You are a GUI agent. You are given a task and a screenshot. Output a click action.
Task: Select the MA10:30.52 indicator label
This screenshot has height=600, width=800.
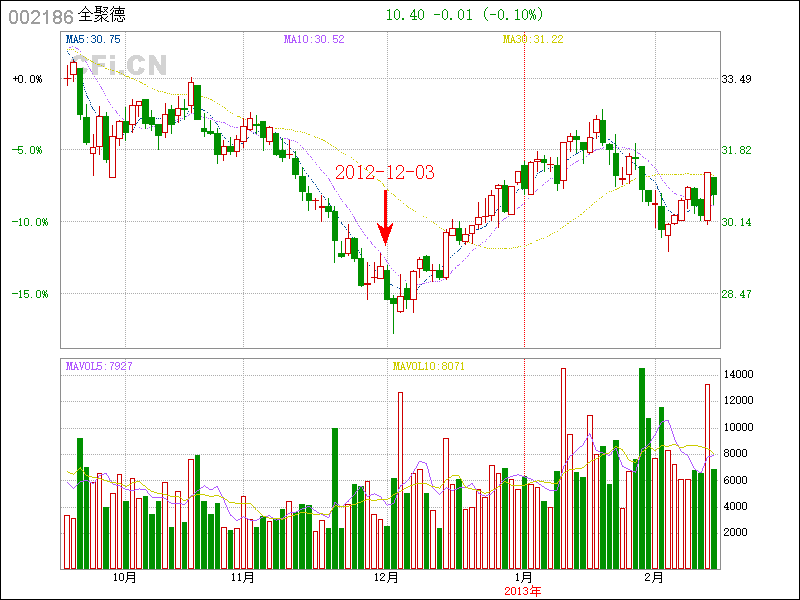(x=314, y=39)
